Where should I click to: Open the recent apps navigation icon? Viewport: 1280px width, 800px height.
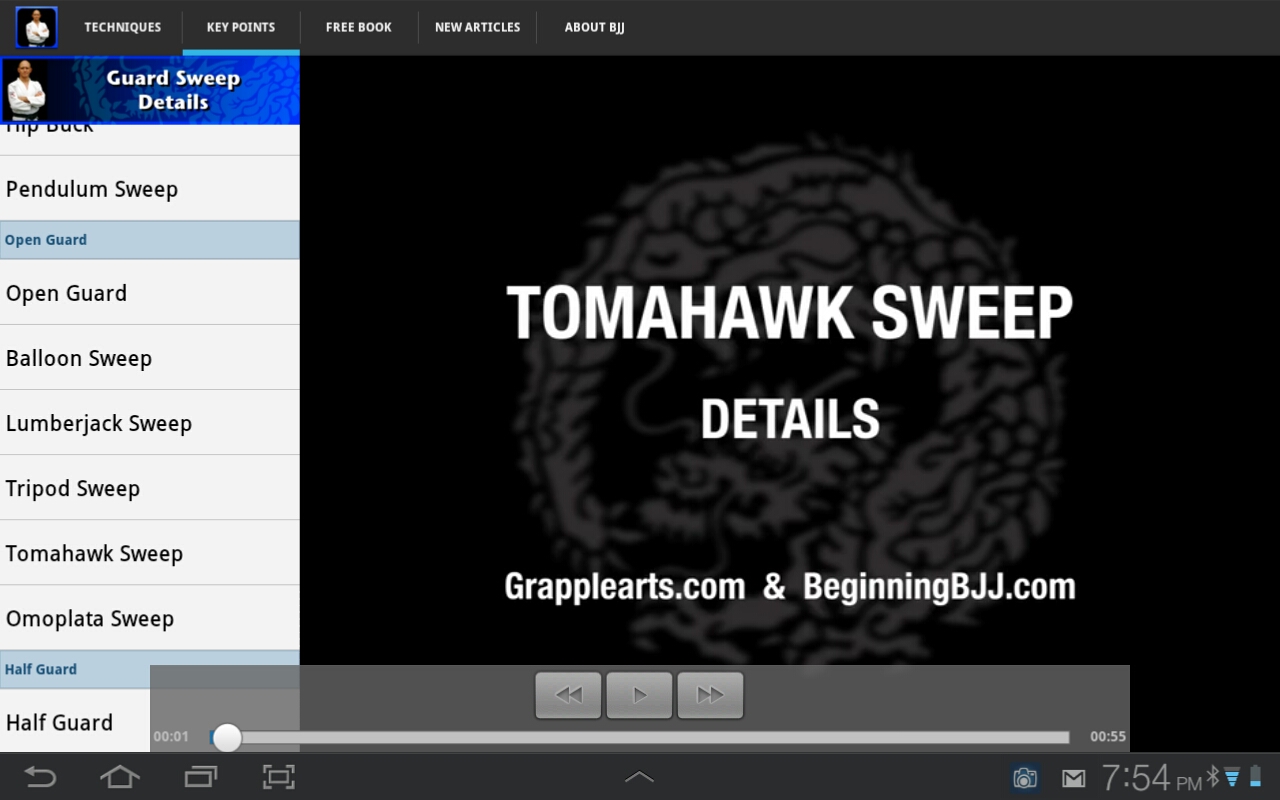tap(199, 777)
